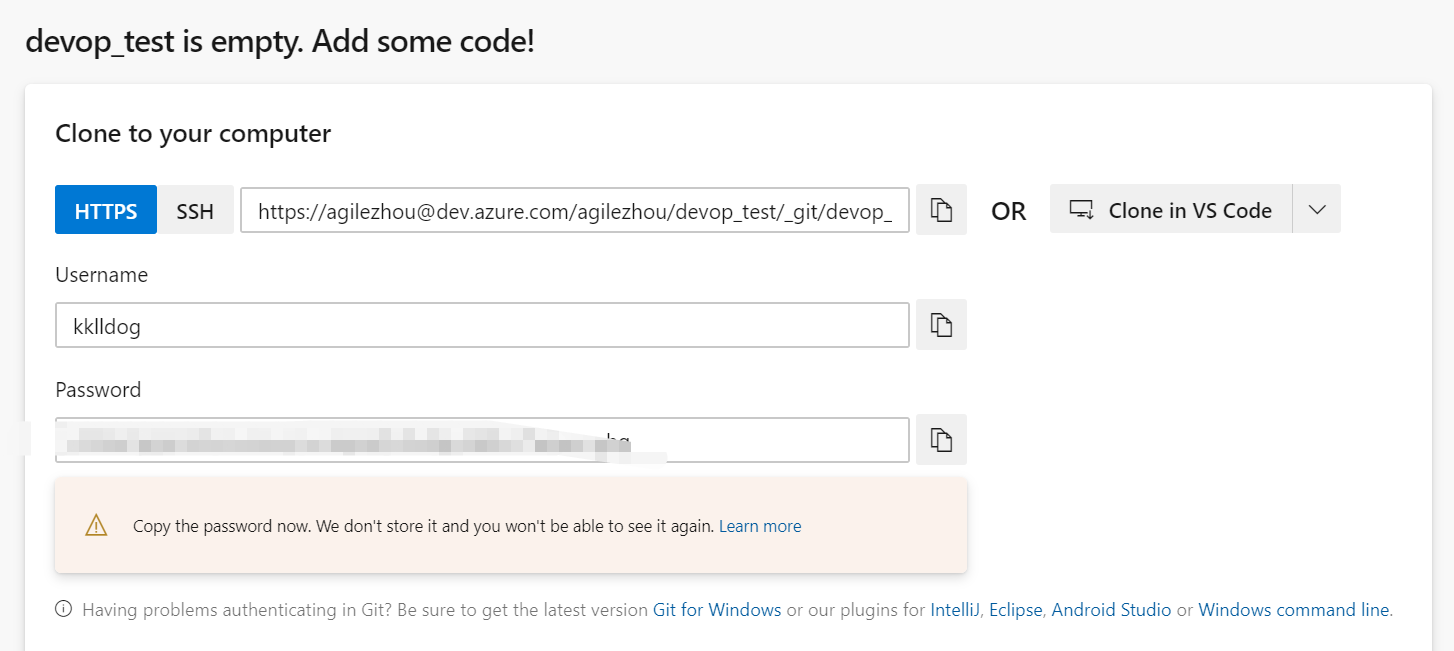Click the warning triangle icon
The height and width of the screenshot is (651, 1454).
pyautogui.click(x=96, y=525)
